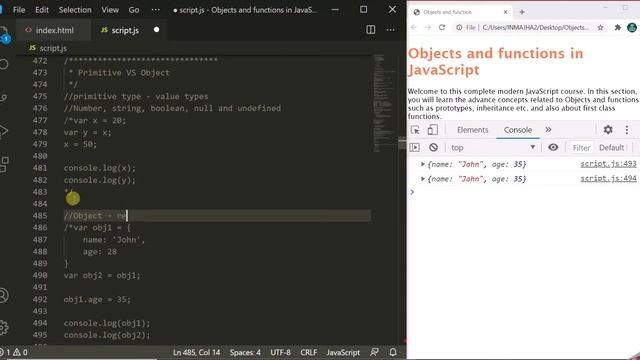Click the editor minimap
This screenshot has height=360, width=640.
point(384,103)
